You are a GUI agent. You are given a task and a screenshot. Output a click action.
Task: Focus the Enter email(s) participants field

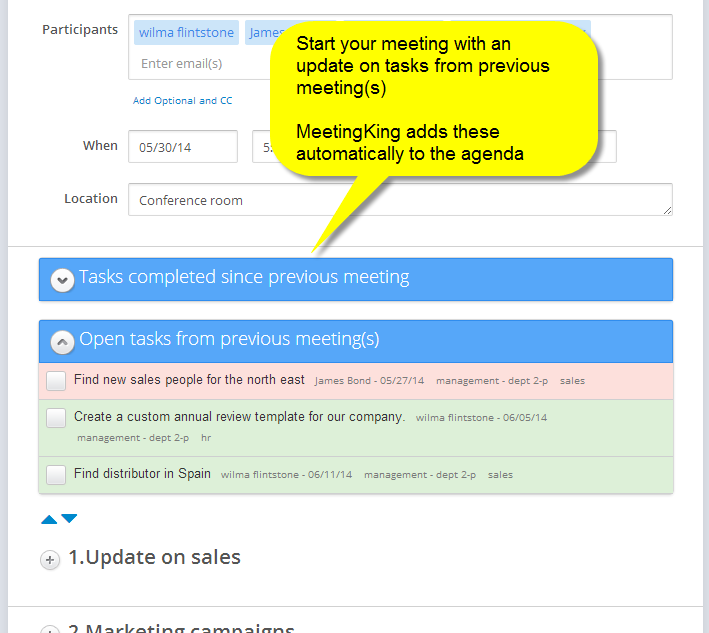[182, 64]
